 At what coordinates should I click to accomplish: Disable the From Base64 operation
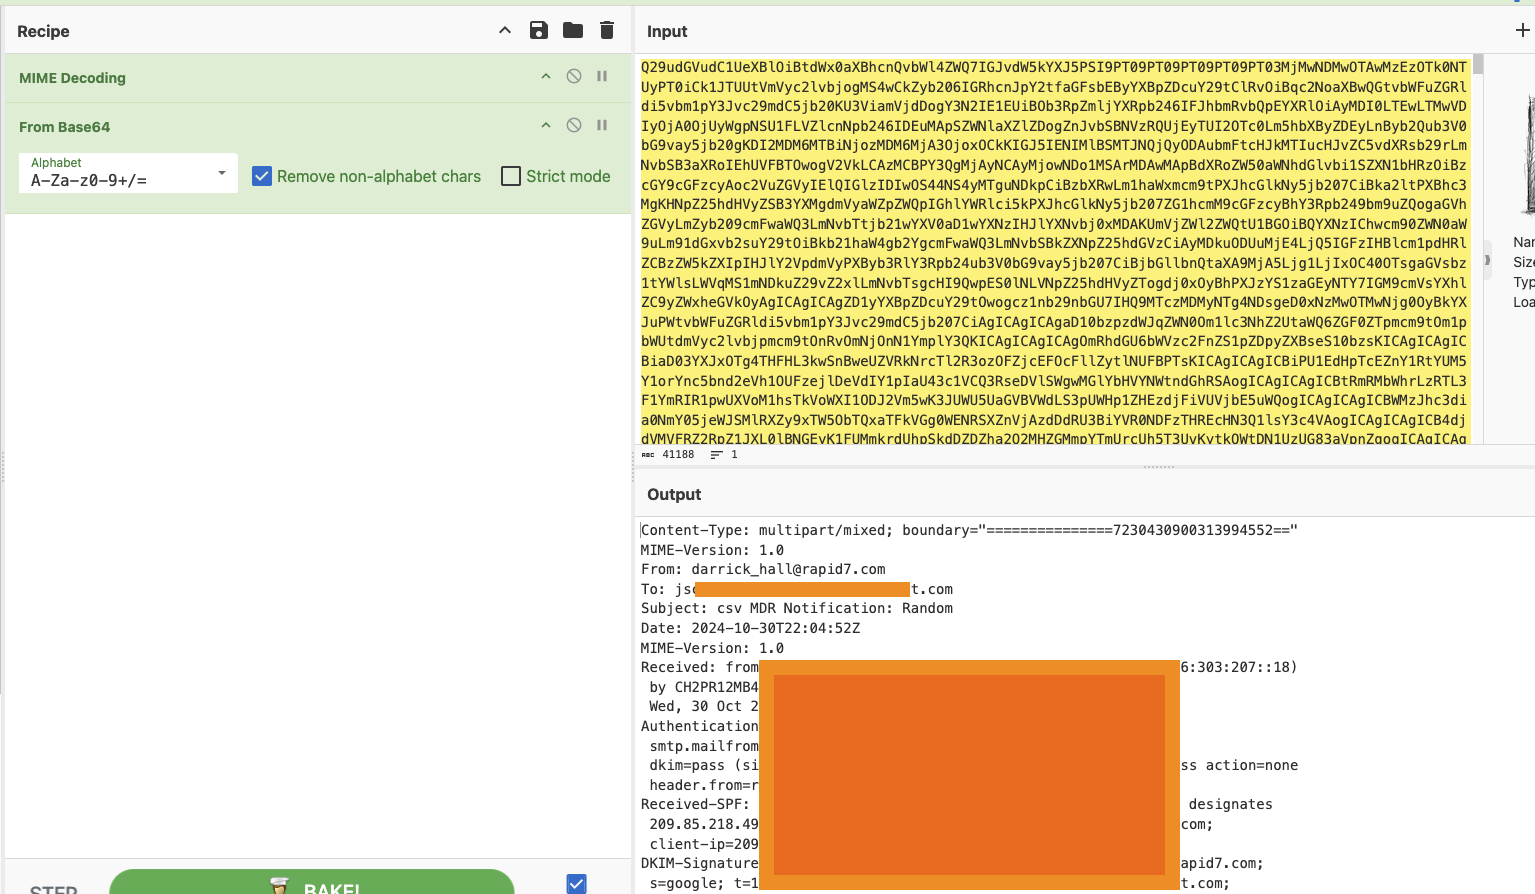[x=574, y=125]
